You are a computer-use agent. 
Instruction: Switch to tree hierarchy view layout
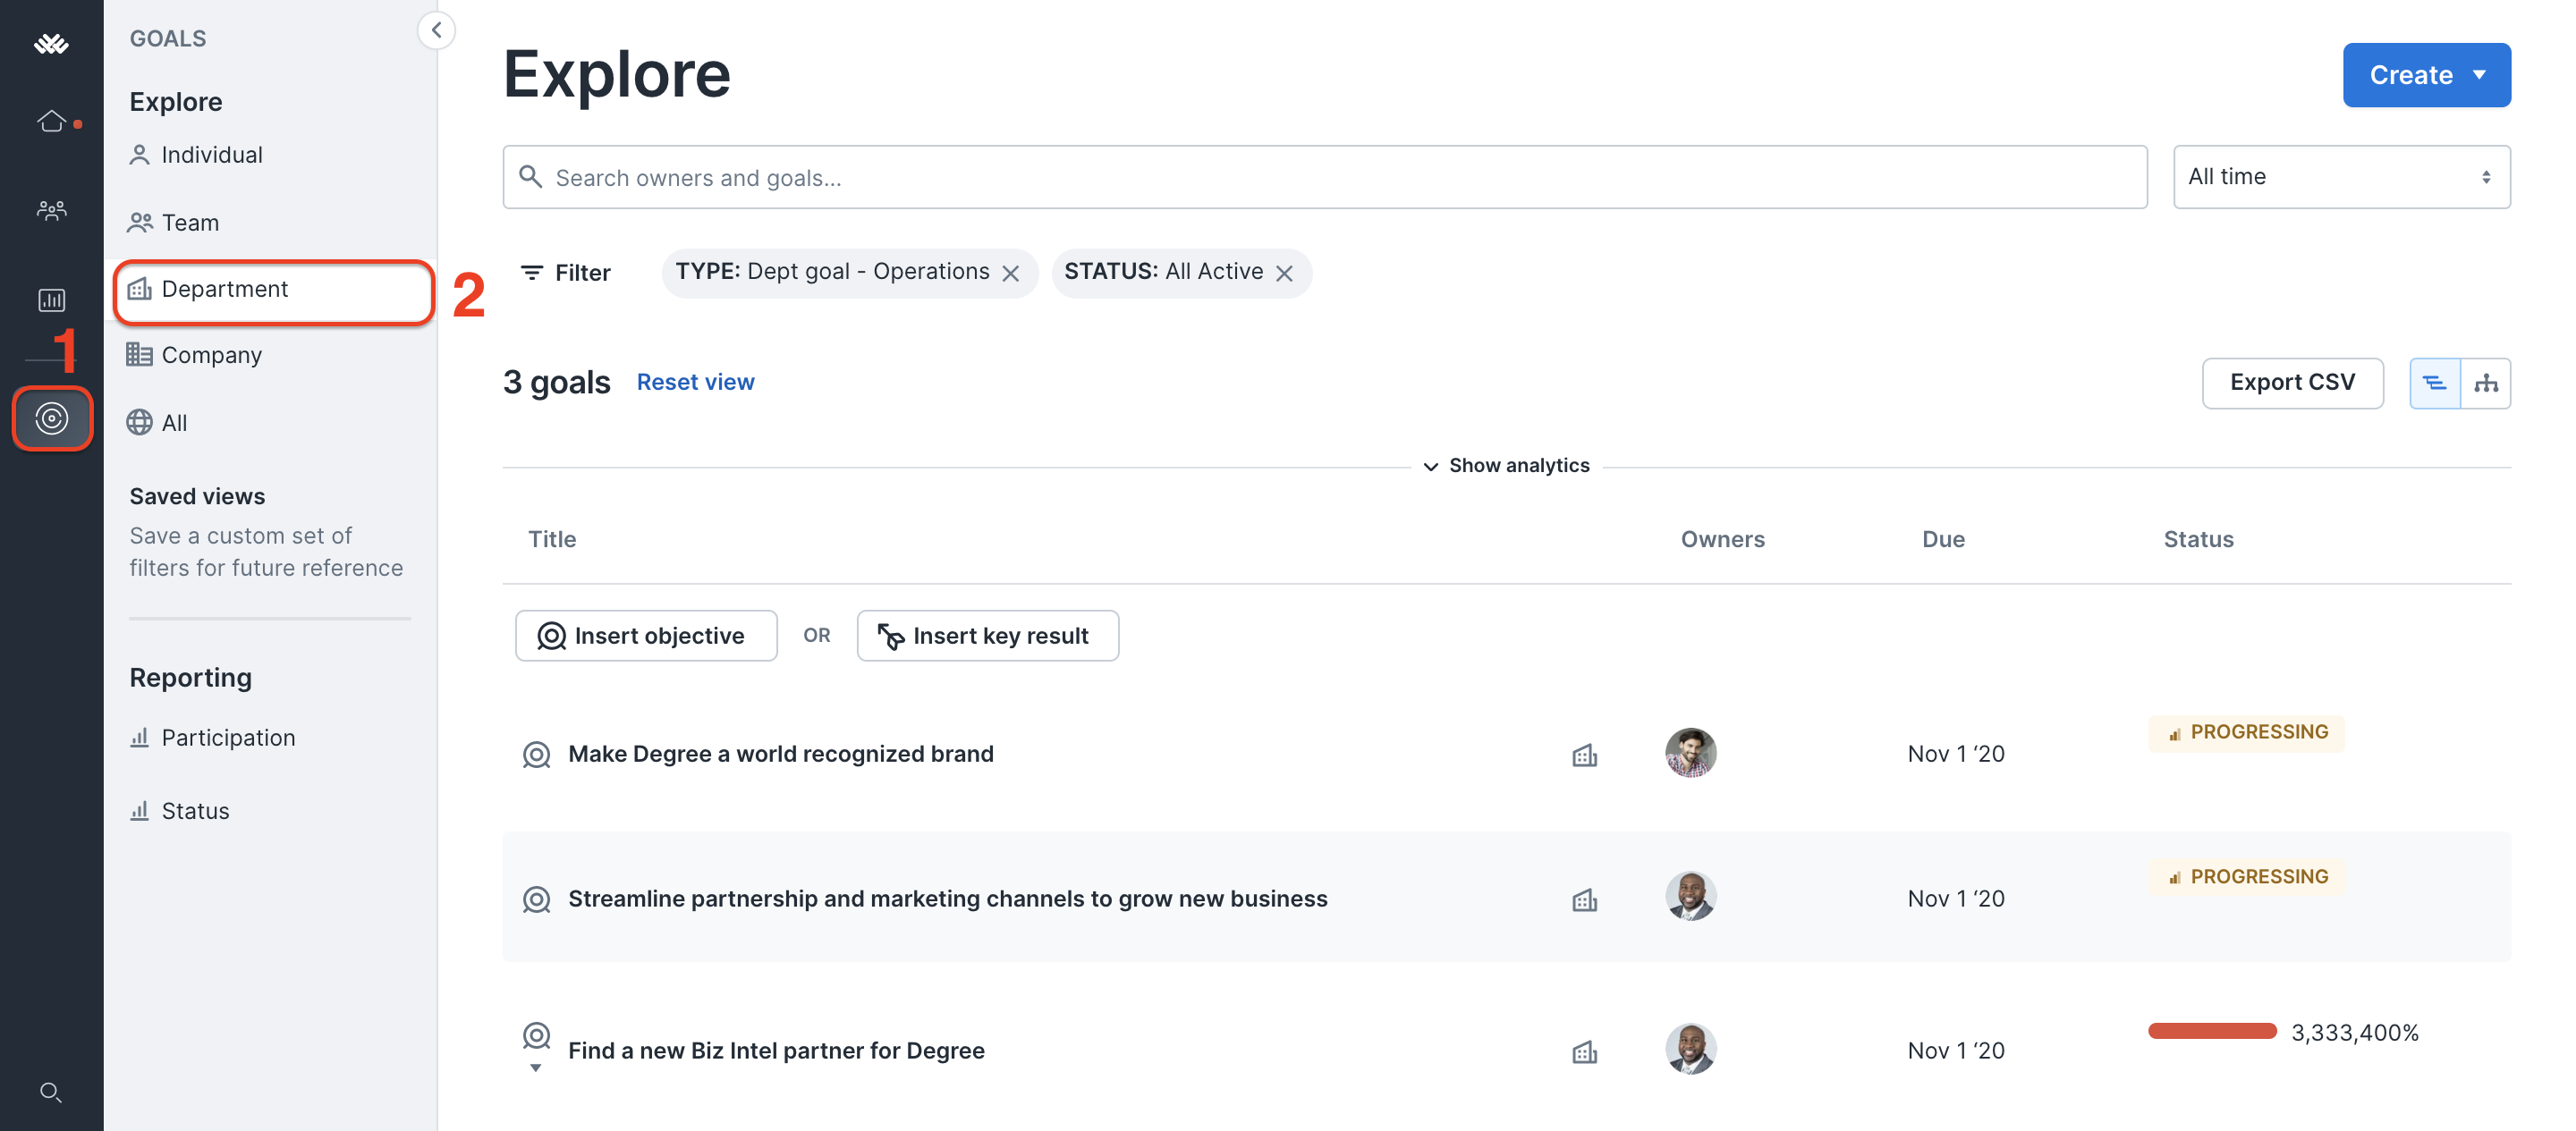point(2485,383)
